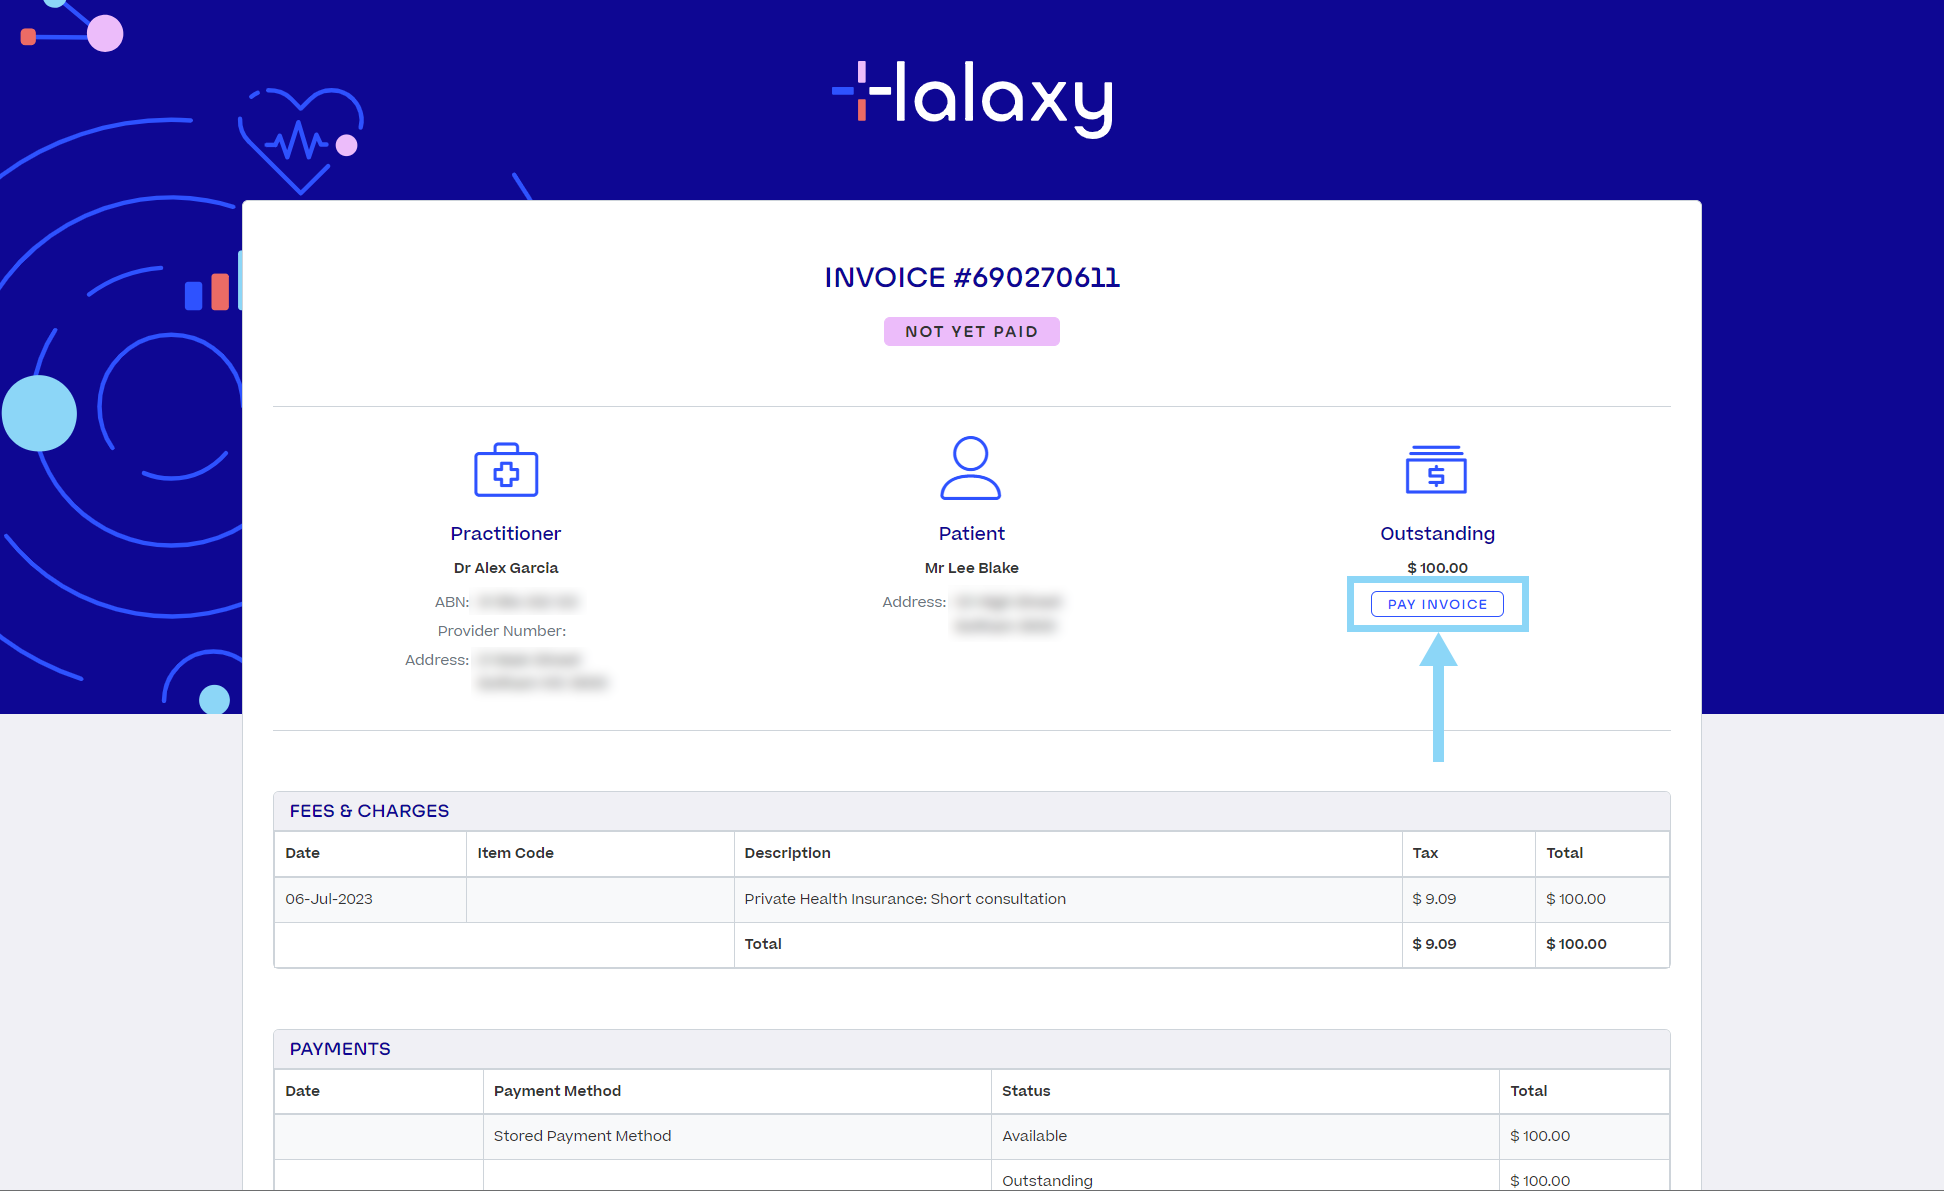
Task: Click the Patient person icon
Action: [970, 468]
